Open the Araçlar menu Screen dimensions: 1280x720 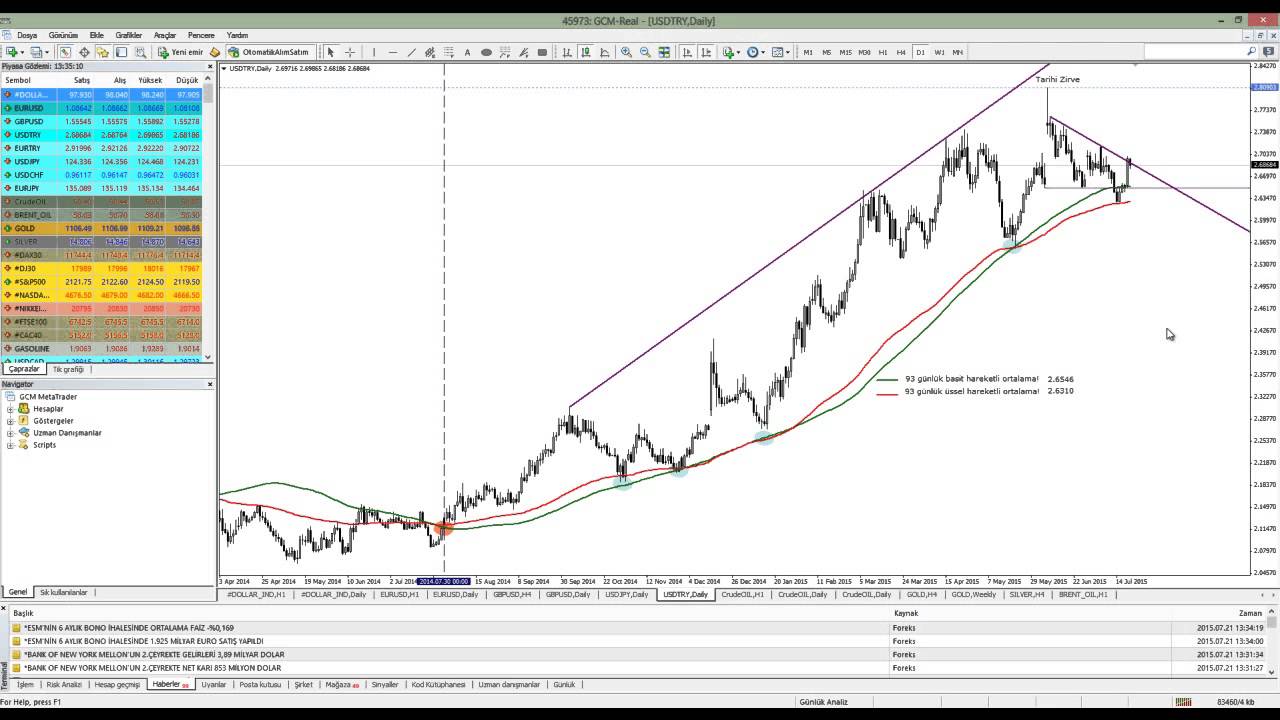pyautogui.click(x=165, y=35)
